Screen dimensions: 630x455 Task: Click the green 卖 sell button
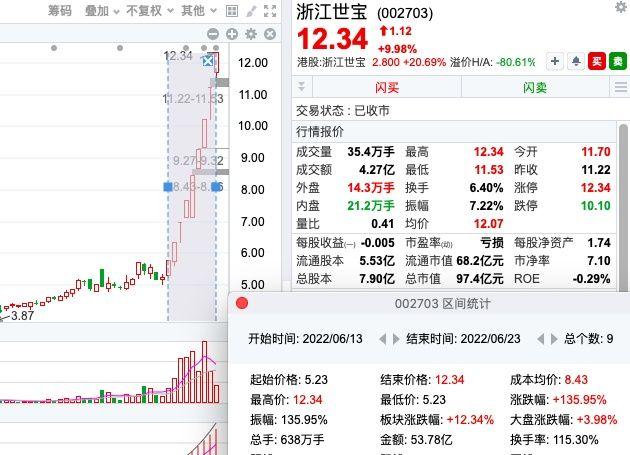tap(618, 61)
